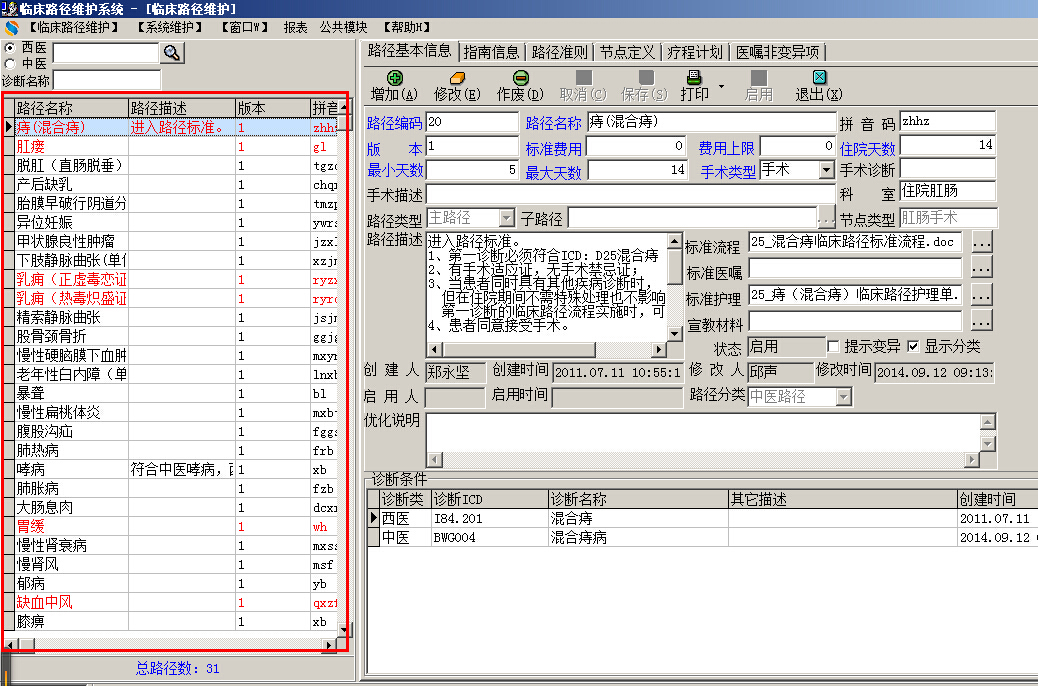Select the 缺血中风 path row
Image resolution: width=1038 pixels, height=686 pixels.
point(177,603)
